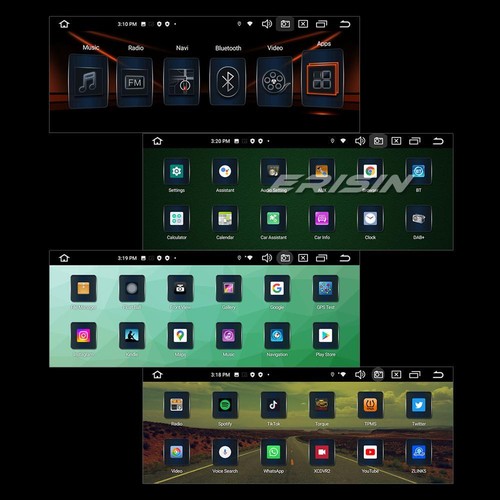Open the Car Info app
Image resolution: width=500 pixels, height=500 pixels.
(322, 219)
